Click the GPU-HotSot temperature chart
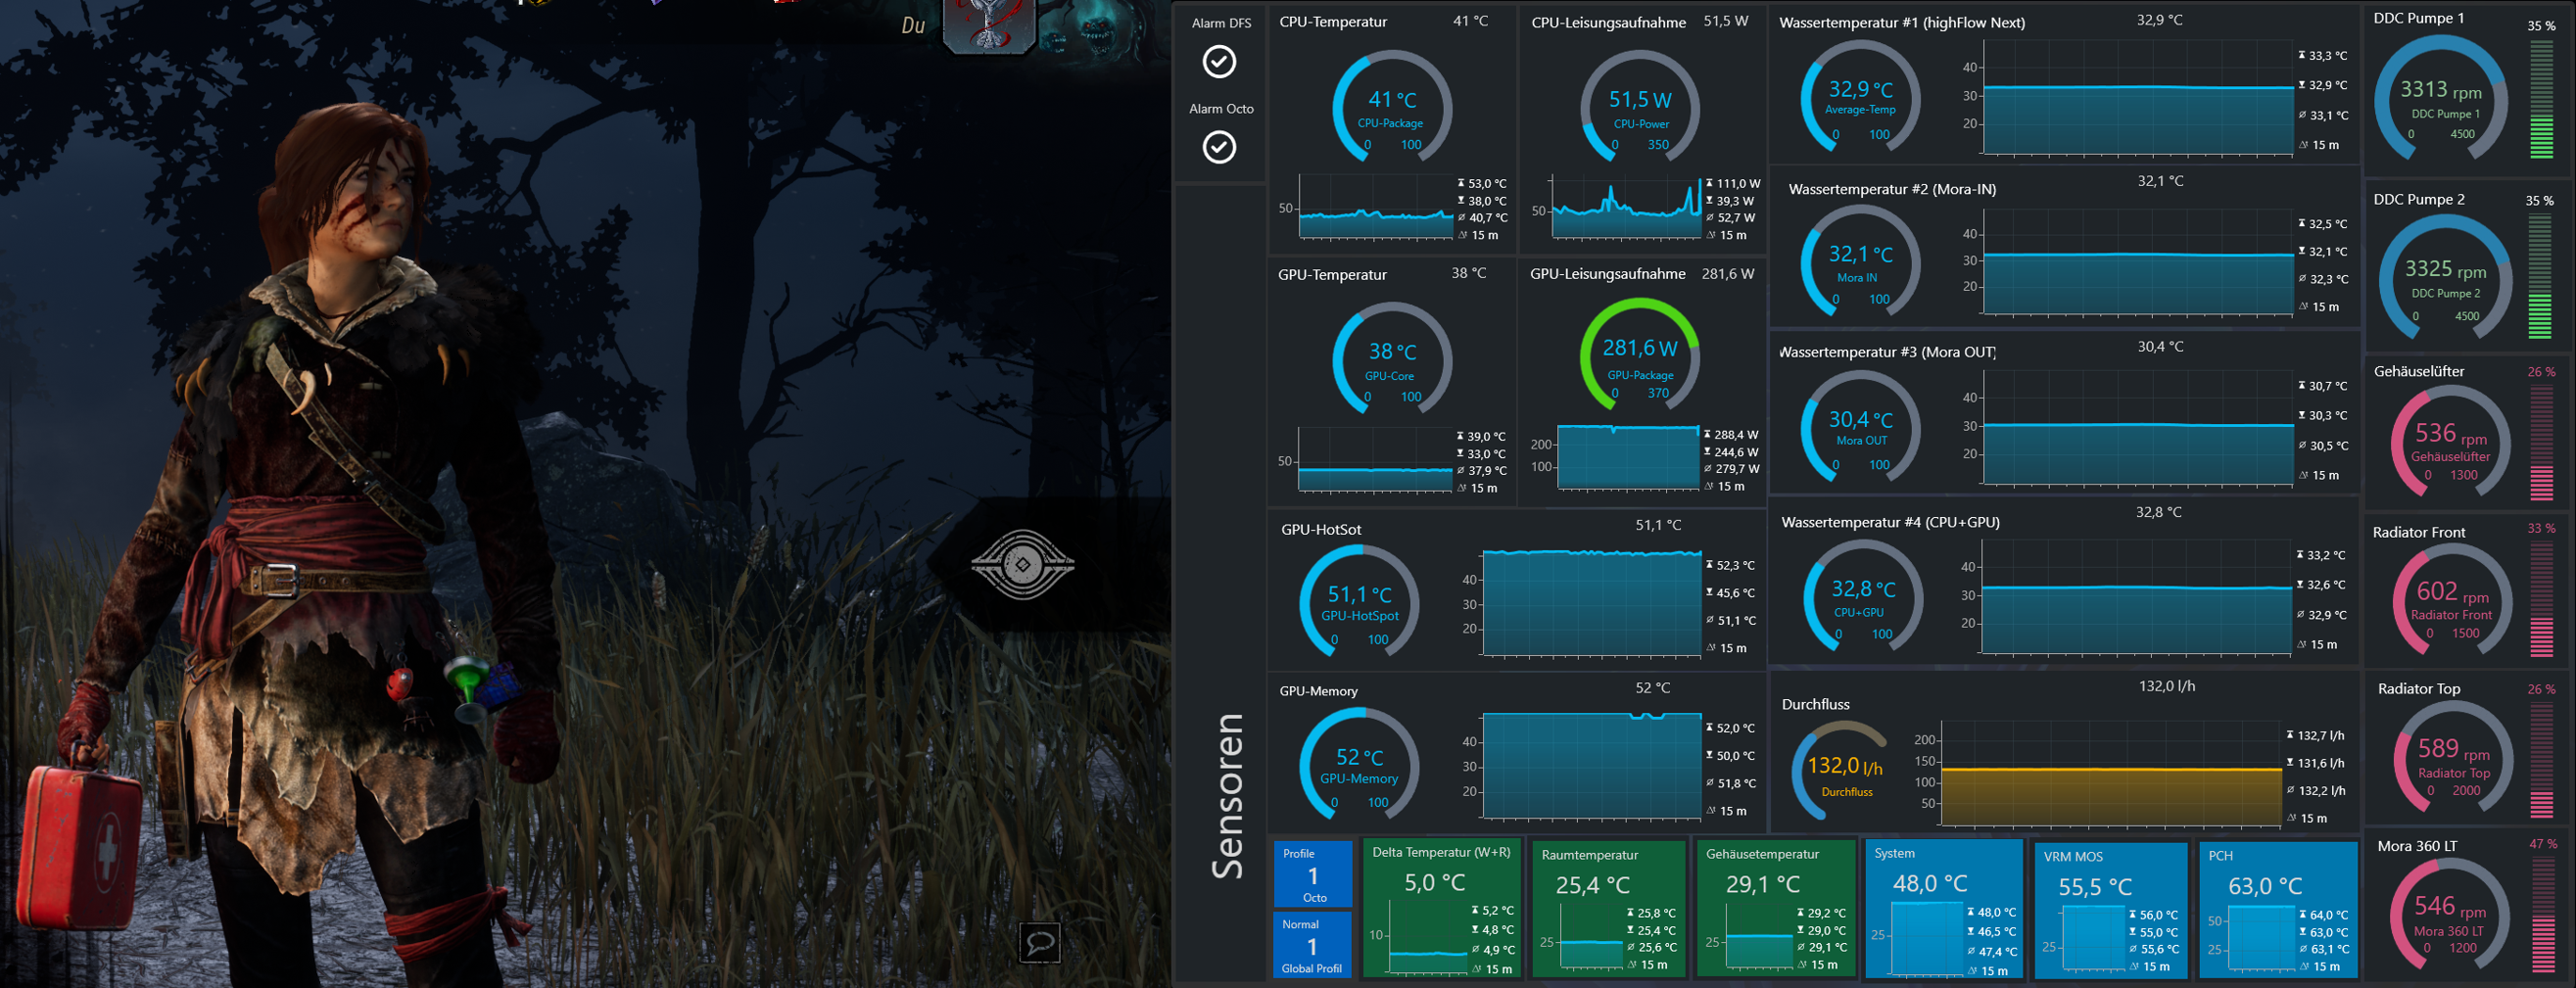Screen dimensions: 2576x988 tap(1591, 602)
